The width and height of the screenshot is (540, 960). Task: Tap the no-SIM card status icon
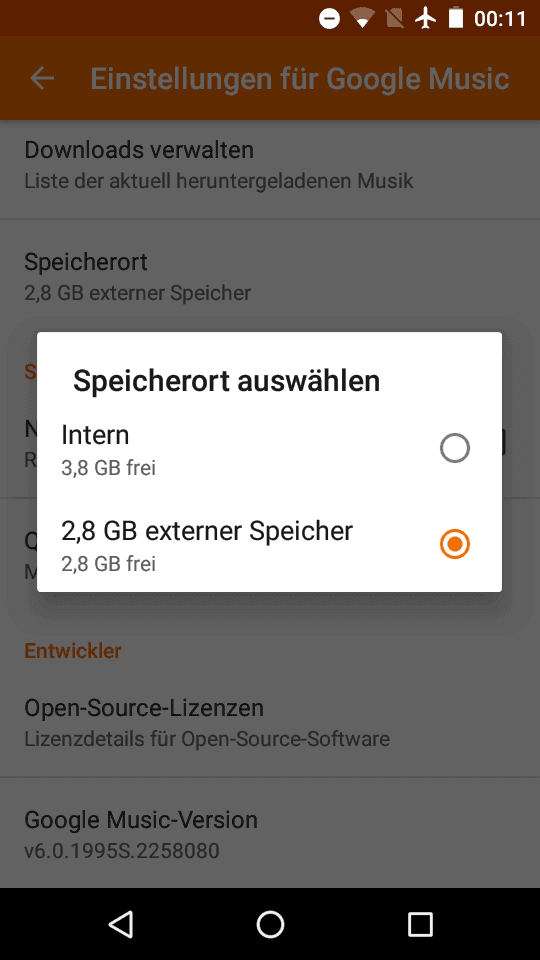[x=394, y=19]
